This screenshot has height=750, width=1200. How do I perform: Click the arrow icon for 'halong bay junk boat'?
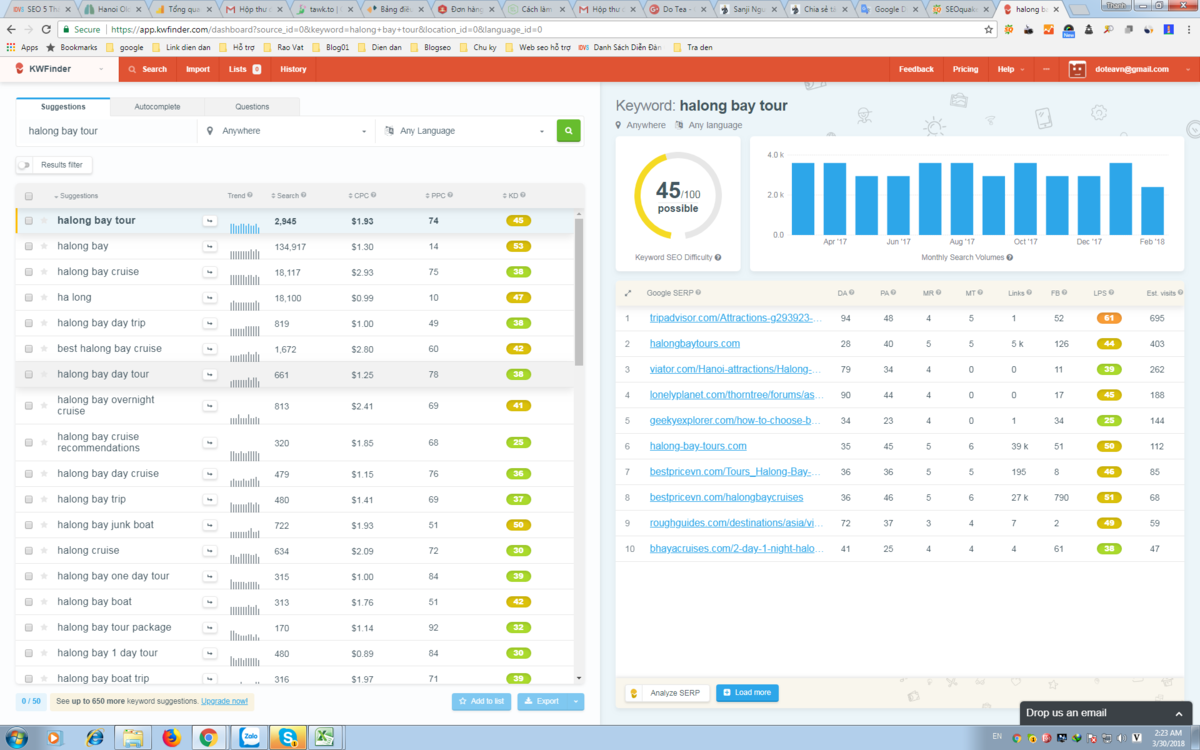click(210, 525)
